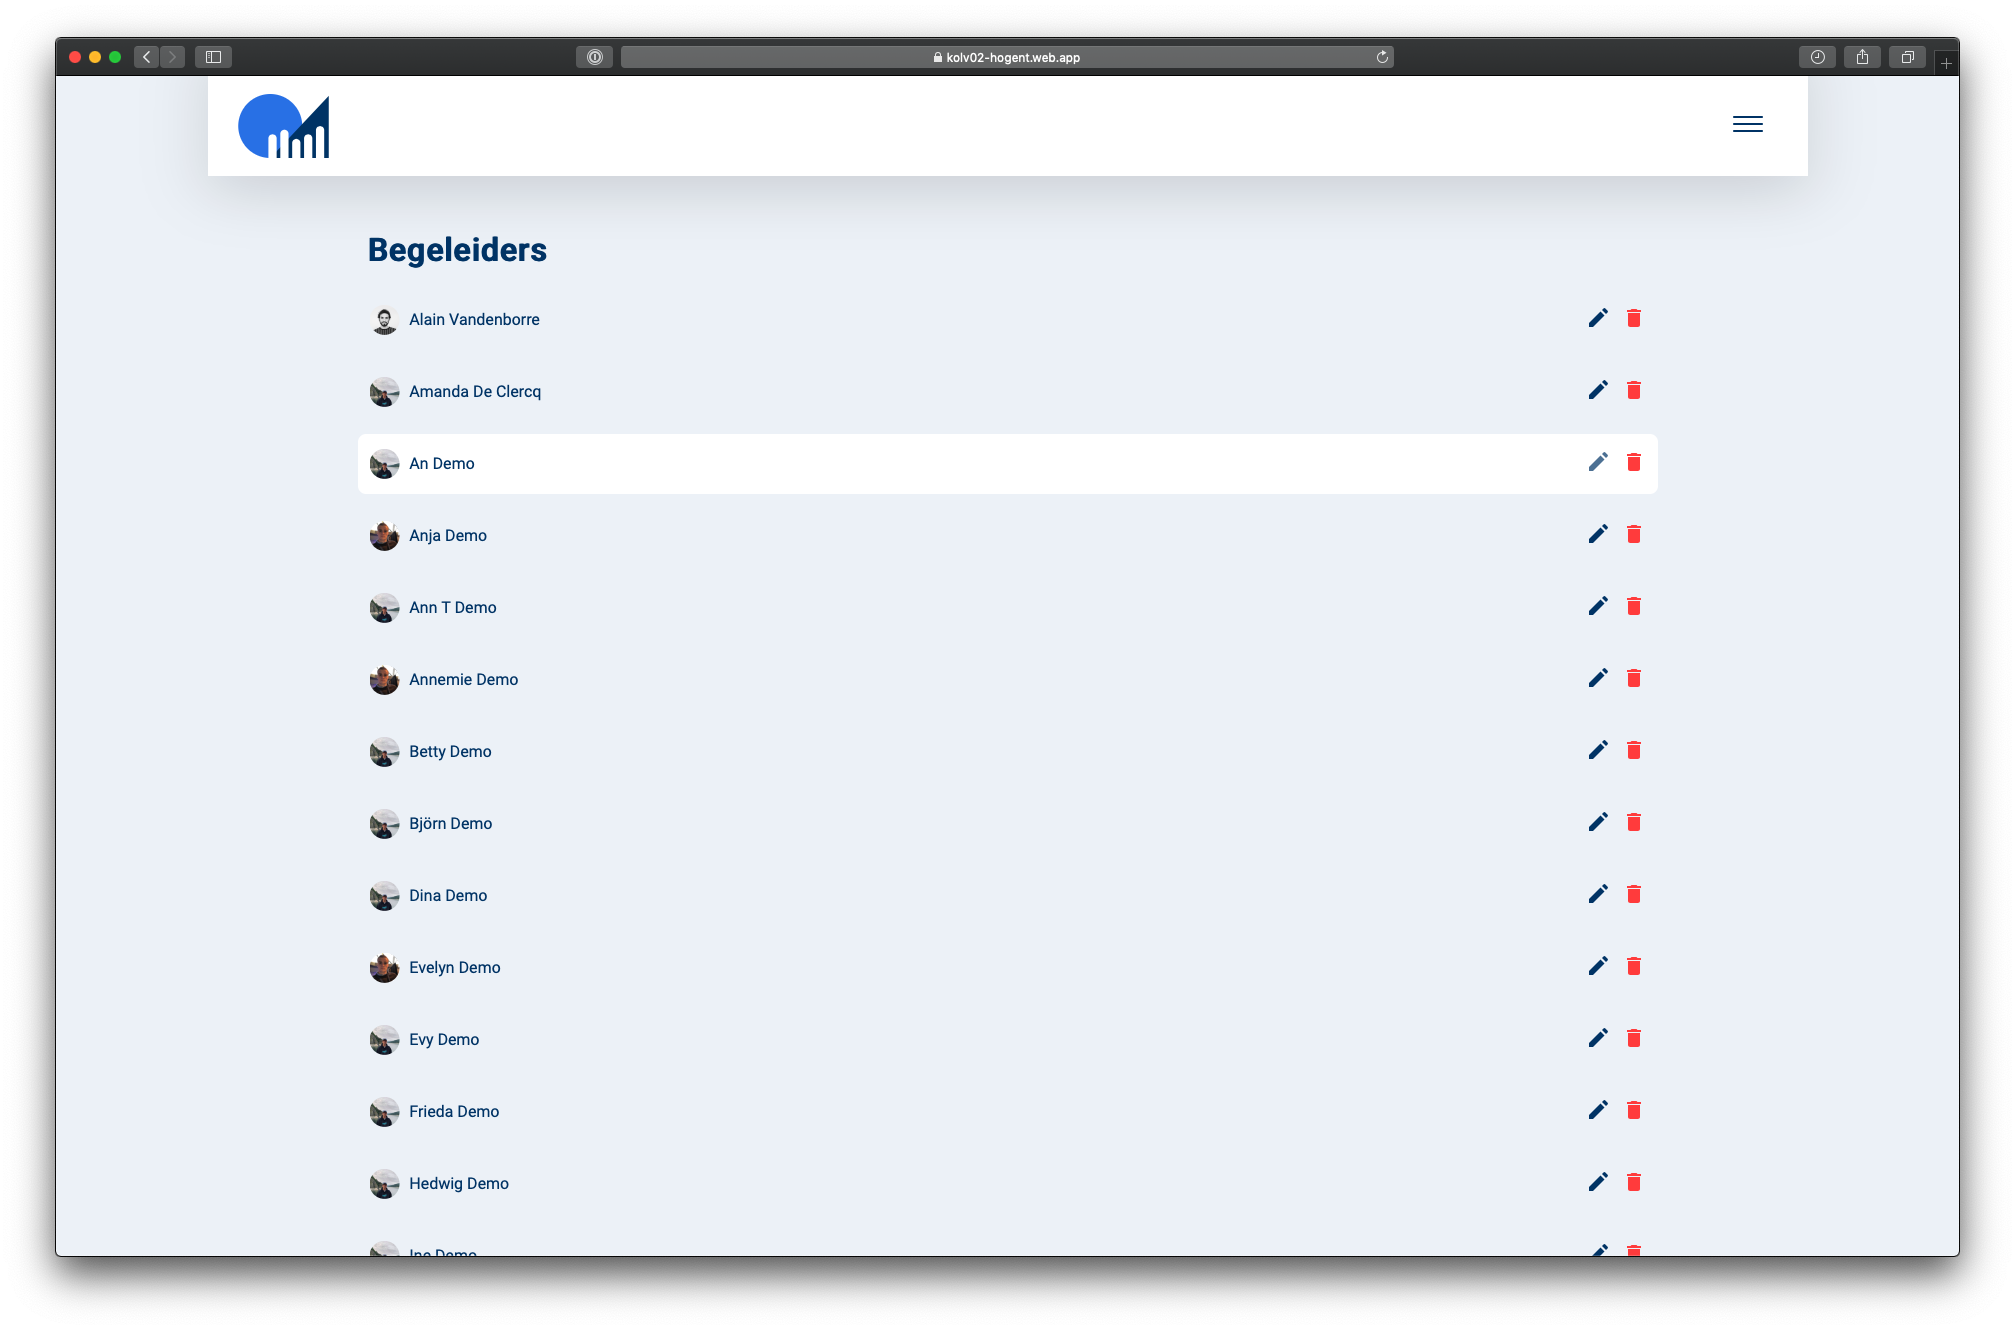
Task: Edit Betty Demo using pencil icon
Action: (x=1598, y=750)
